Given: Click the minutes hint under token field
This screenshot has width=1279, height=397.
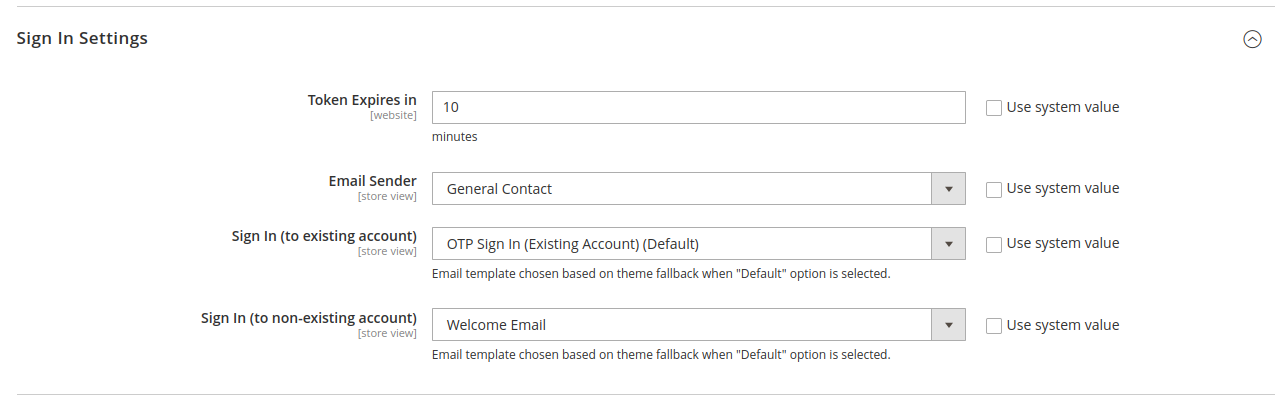Looking at the screenshot, I should [x=455, y=137].
